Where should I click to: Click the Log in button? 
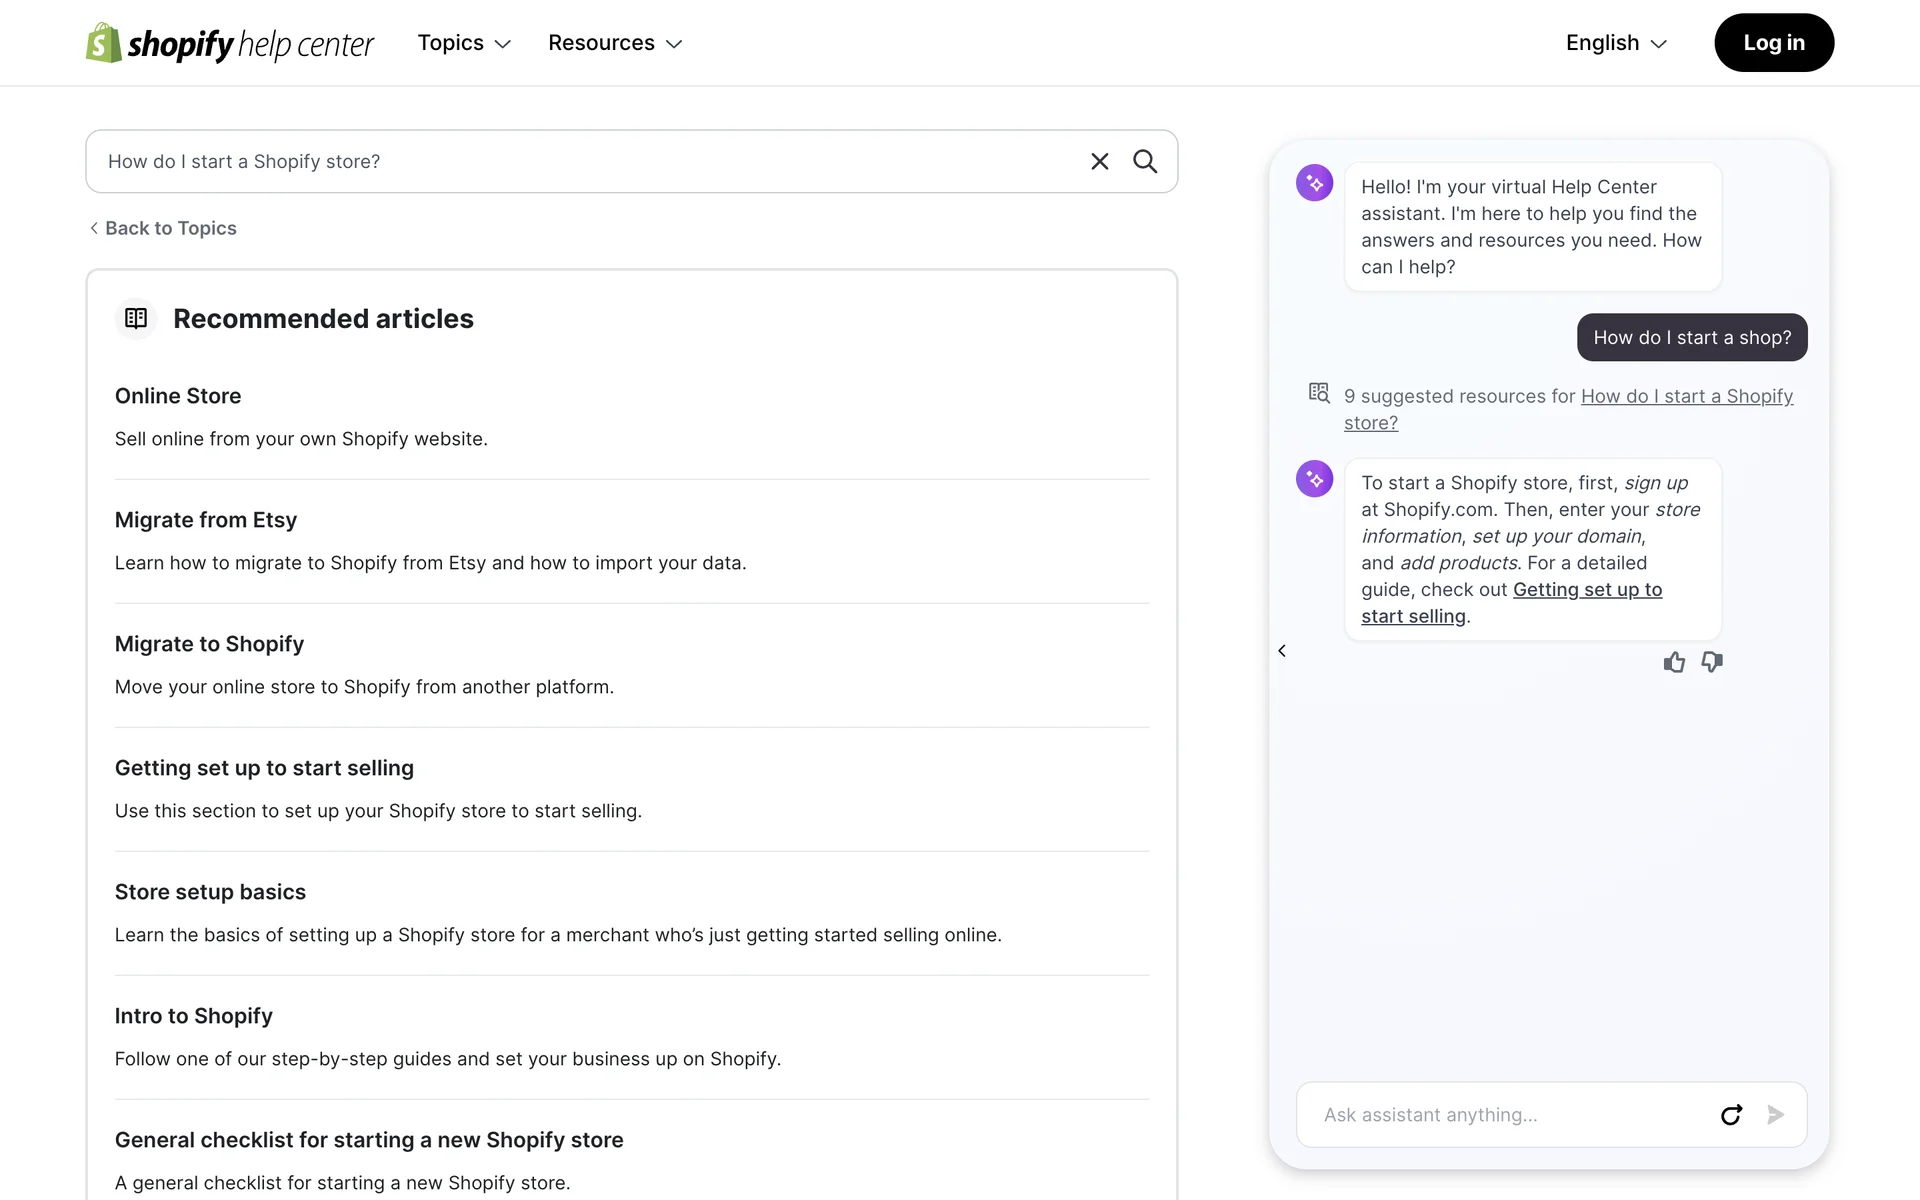(1773, 43)
